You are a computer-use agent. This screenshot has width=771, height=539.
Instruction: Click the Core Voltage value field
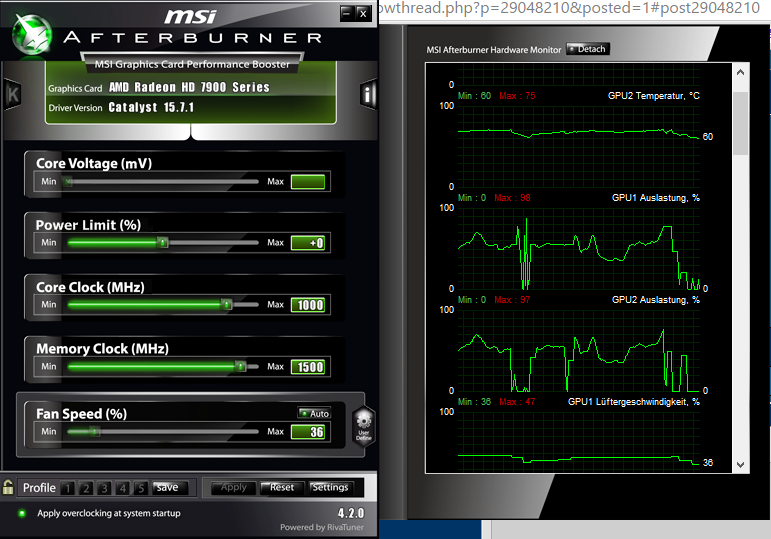pos(308,182)
